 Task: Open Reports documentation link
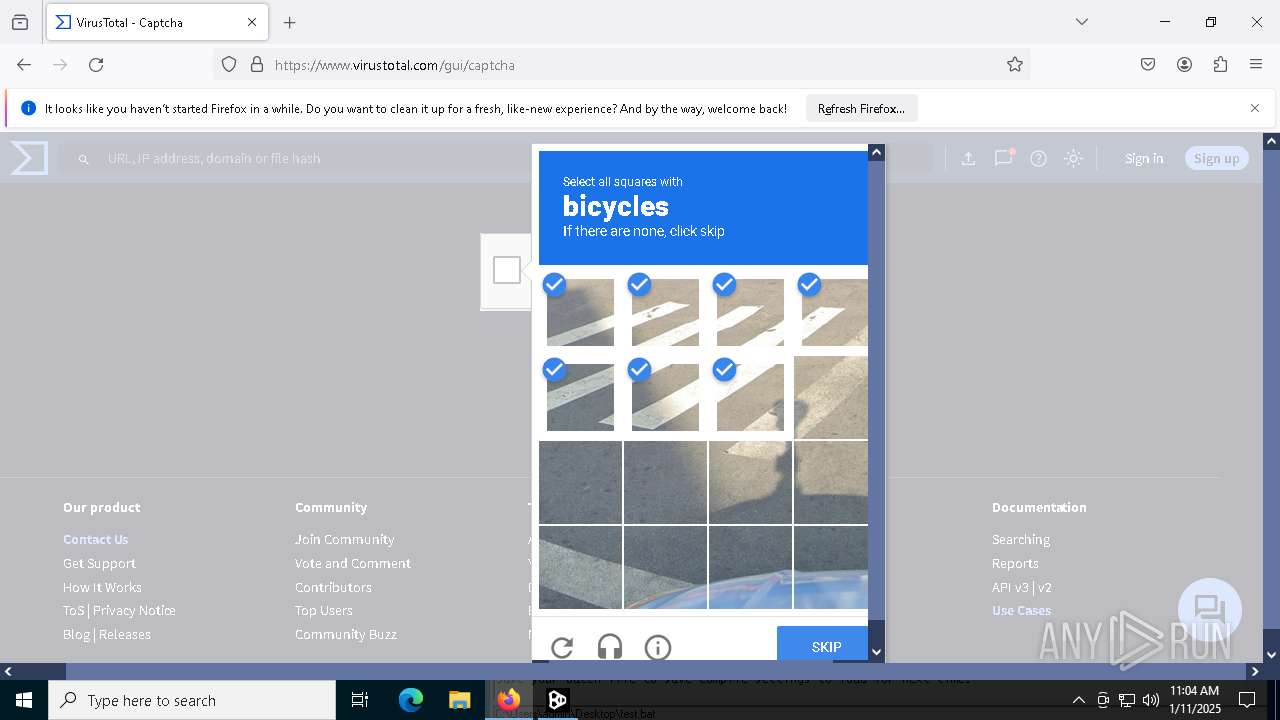(x=1015, y=563)
